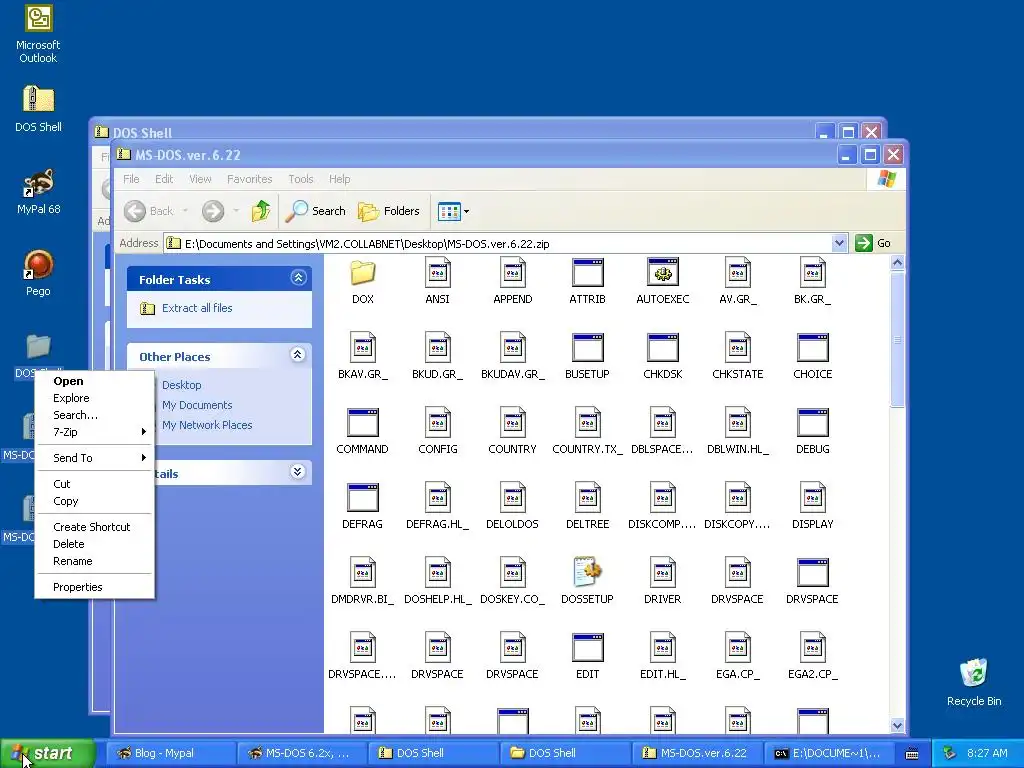Expand the Address bar dropdown arrow
Viewport: 1024px width, 768px height.
839,244
